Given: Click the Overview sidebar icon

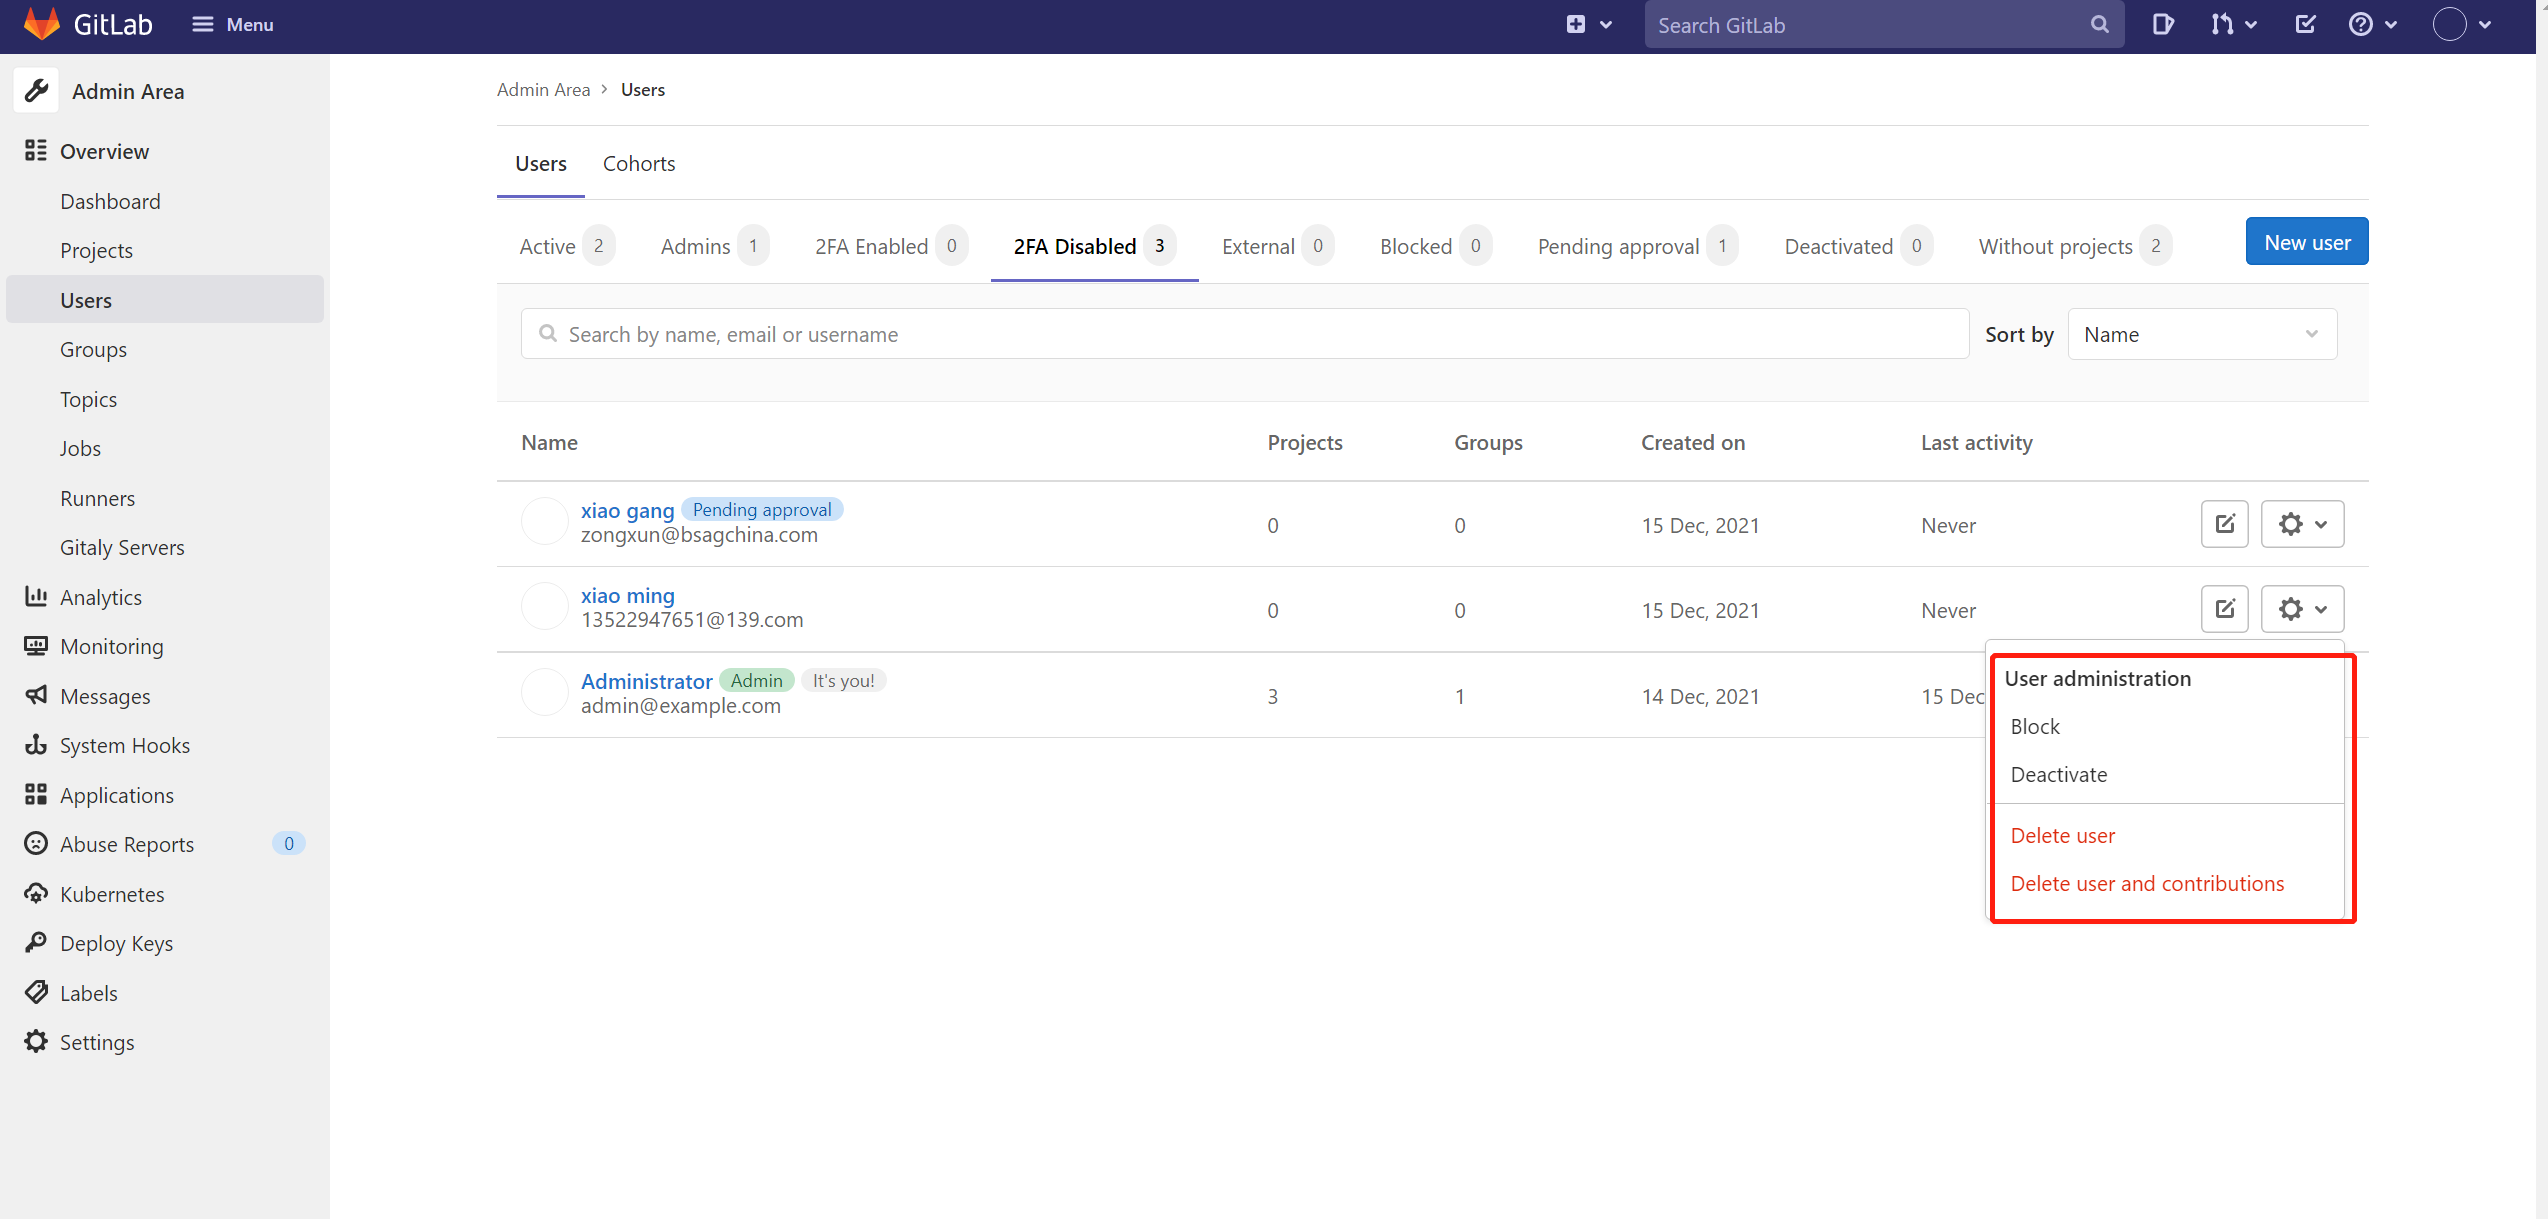Looking at the screenshot, I should [x=36, y=151].
